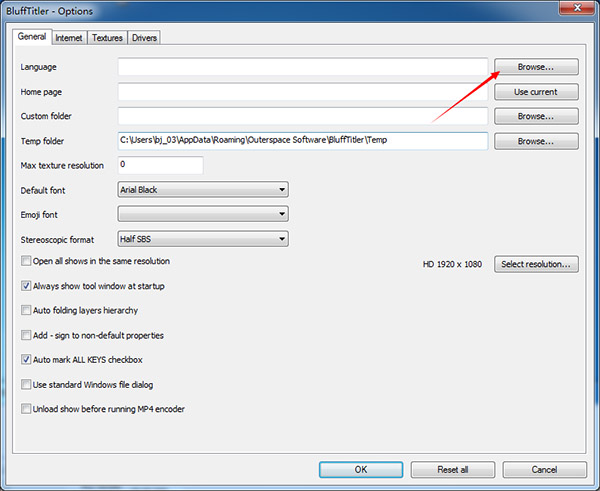
Task: Disable Auto mark ALL KEYS checkbox
Action: 26,359
